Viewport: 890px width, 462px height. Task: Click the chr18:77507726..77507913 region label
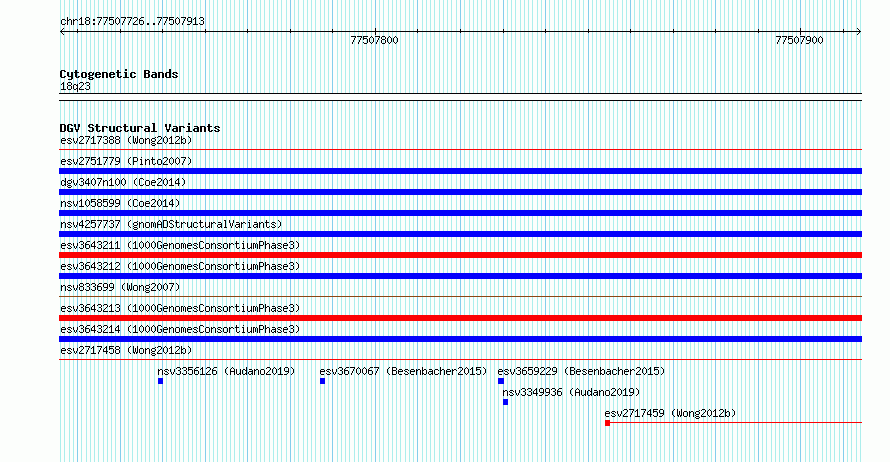(x=132, y=21)
